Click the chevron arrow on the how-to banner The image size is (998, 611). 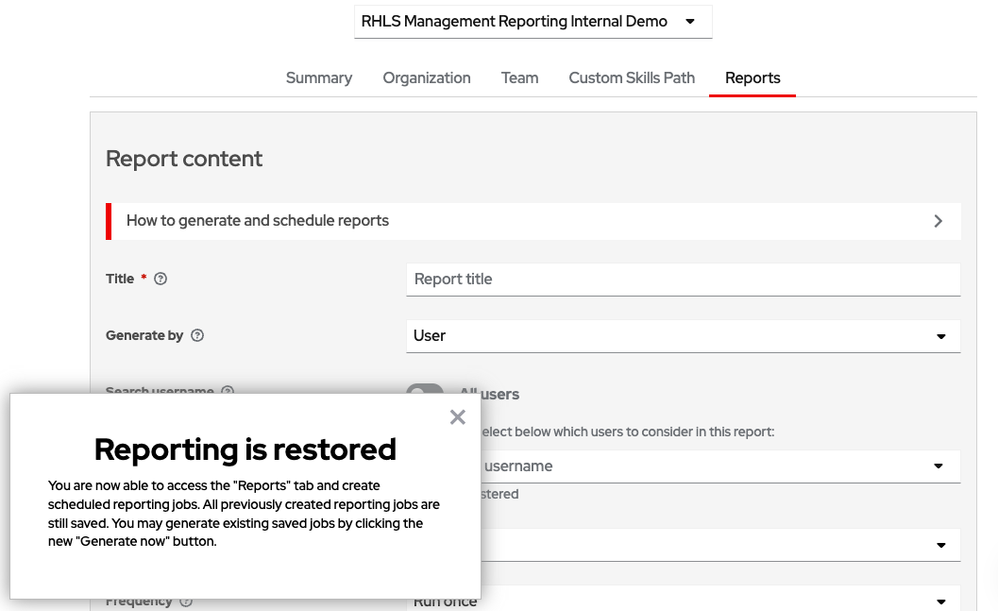click(937, 221)
